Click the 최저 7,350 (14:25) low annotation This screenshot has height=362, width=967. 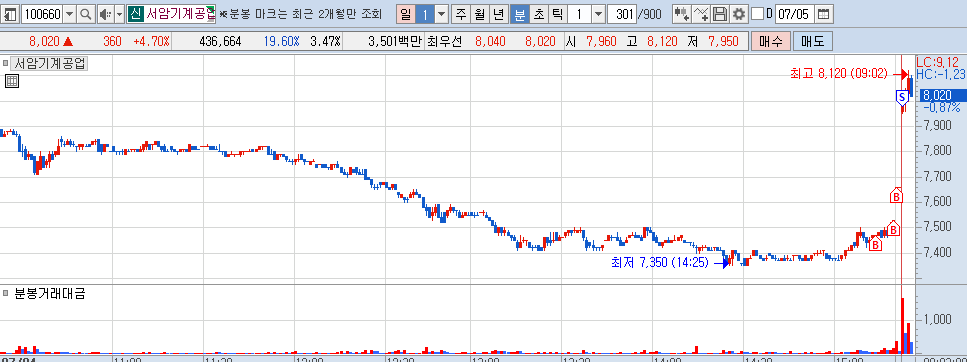coord(660,263)
